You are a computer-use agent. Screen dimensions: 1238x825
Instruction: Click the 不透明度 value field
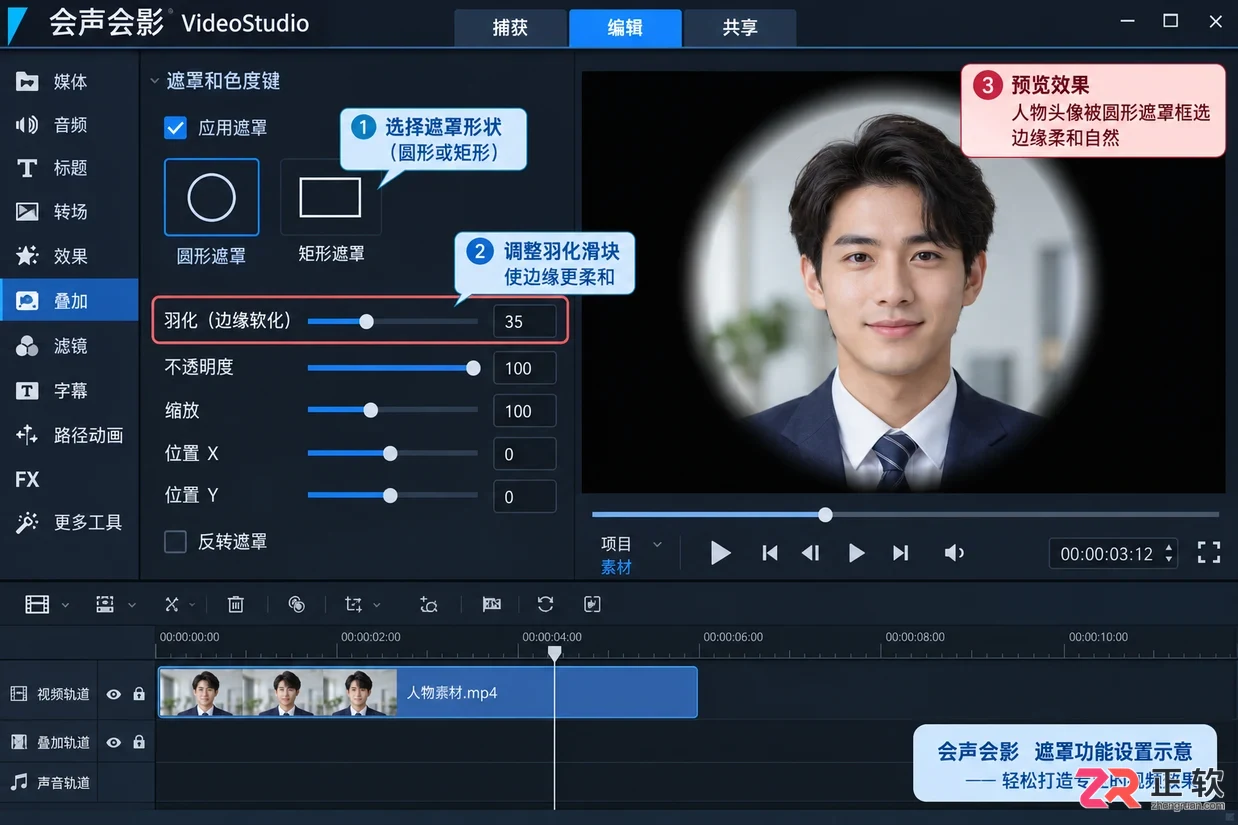(x=525, y=368)
